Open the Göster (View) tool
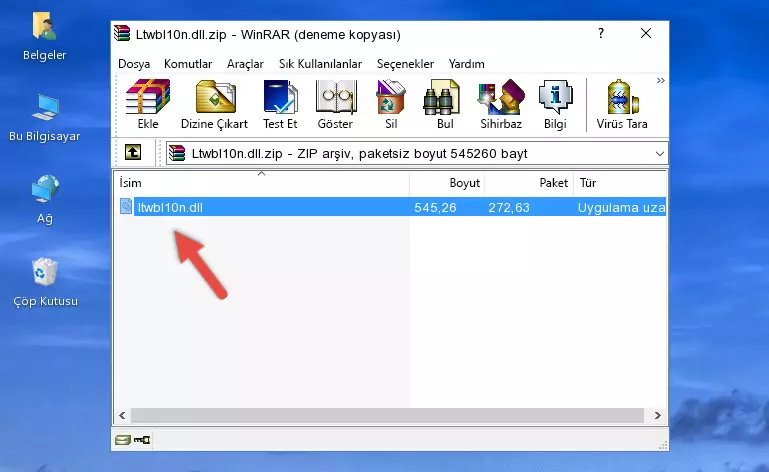This screenshot has height=472, width=769. [335, 104]
